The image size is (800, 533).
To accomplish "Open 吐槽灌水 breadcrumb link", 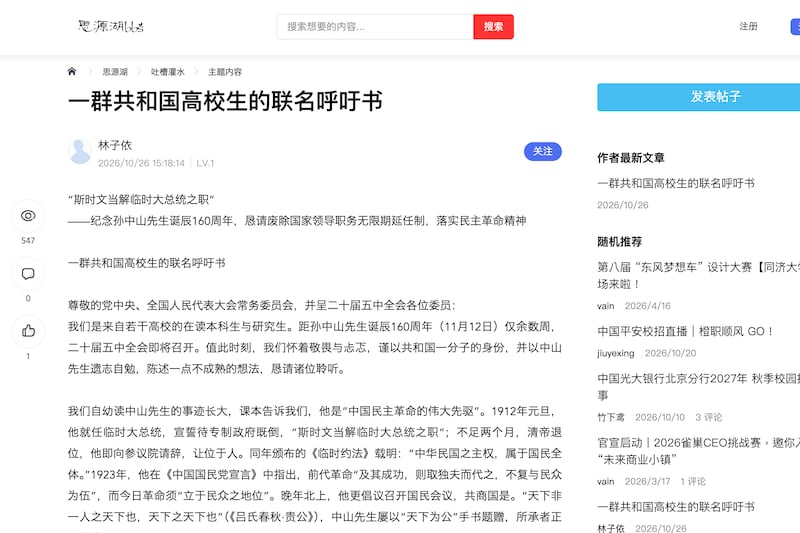I will 167,72.
